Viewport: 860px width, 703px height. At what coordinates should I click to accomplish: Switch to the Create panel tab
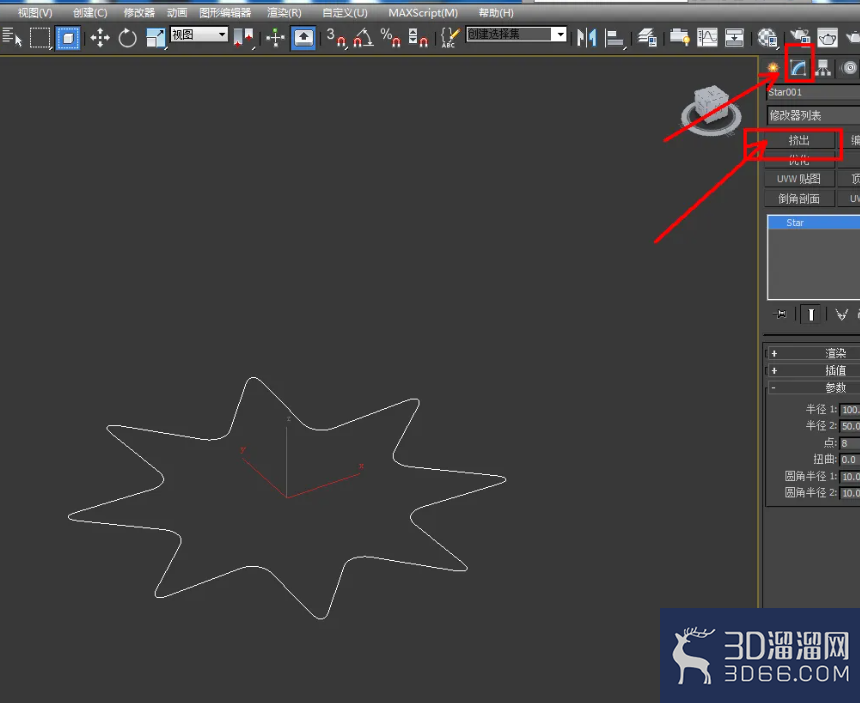click(773, 68)
